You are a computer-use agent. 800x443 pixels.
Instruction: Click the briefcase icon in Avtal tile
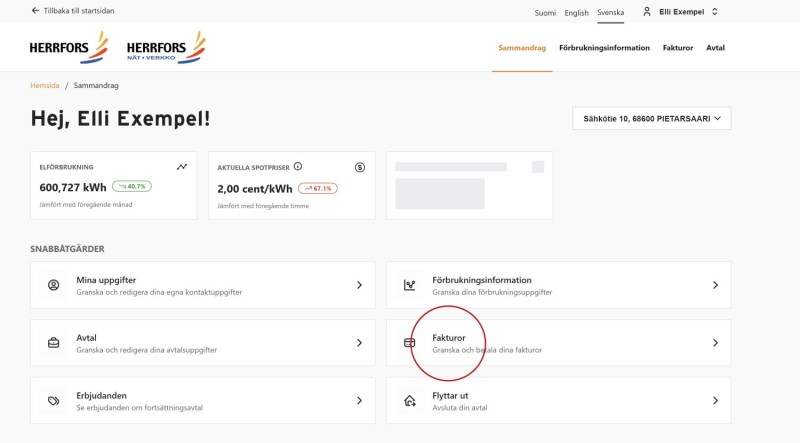click(x=54, y=343)
